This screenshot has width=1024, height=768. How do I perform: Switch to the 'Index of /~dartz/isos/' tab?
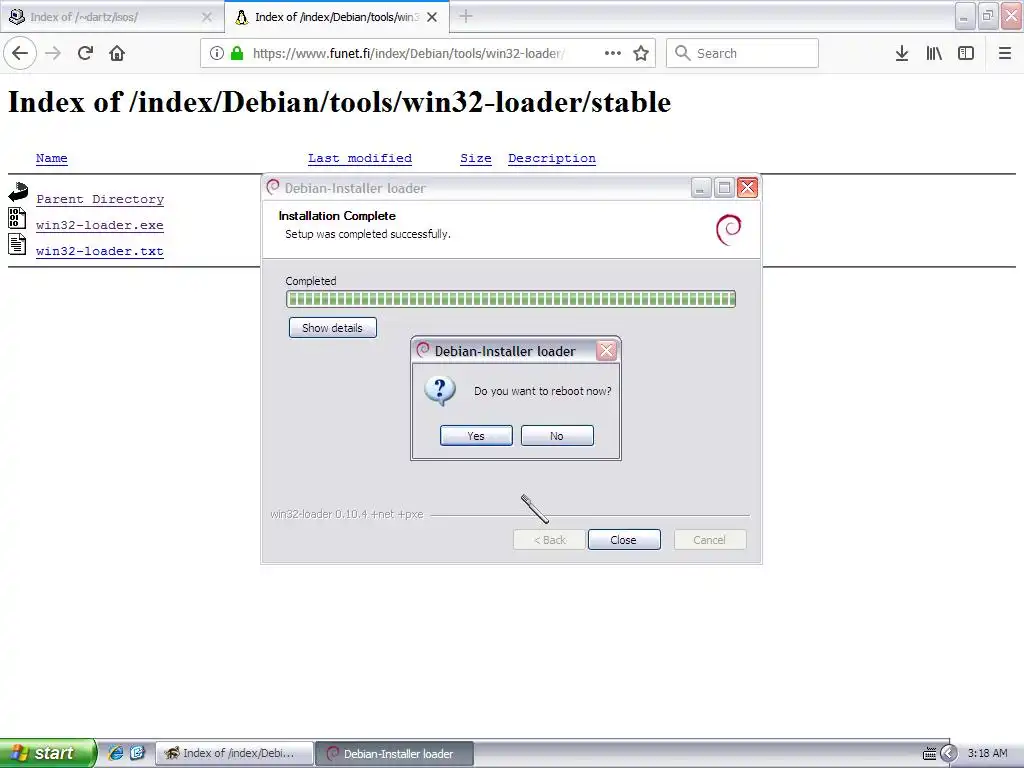[x=112, y=17]
